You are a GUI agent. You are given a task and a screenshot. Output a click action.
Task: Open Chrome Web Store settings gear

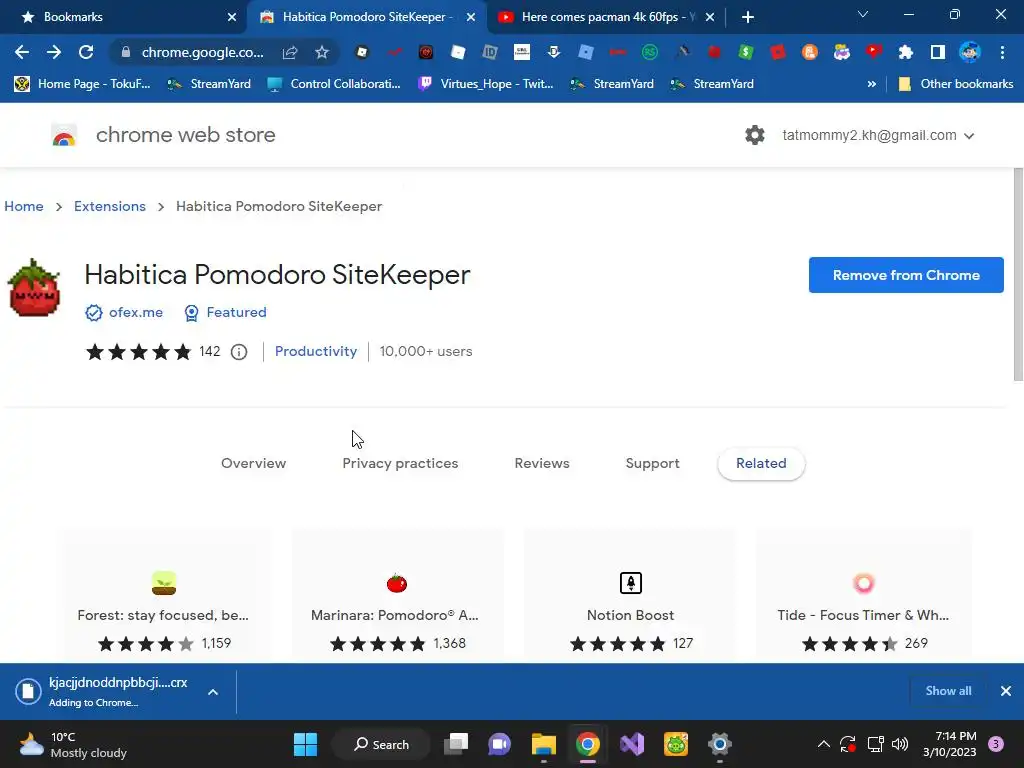(755, 135)
